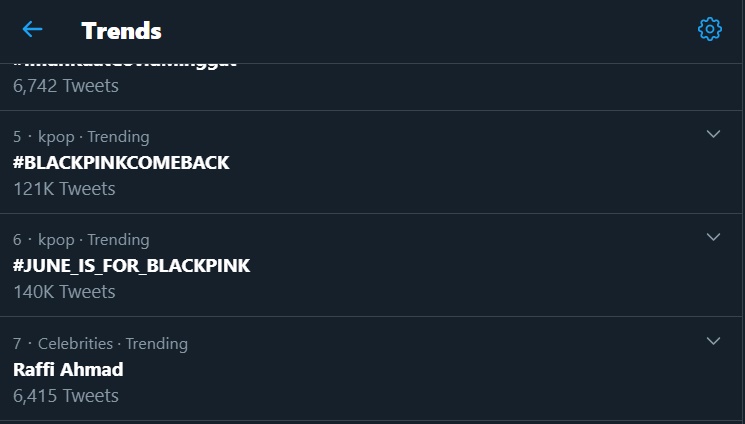Expand the Raffi Ahmad trend chevron
Screen dimensions: 745x424
click(x=713, y=341)
